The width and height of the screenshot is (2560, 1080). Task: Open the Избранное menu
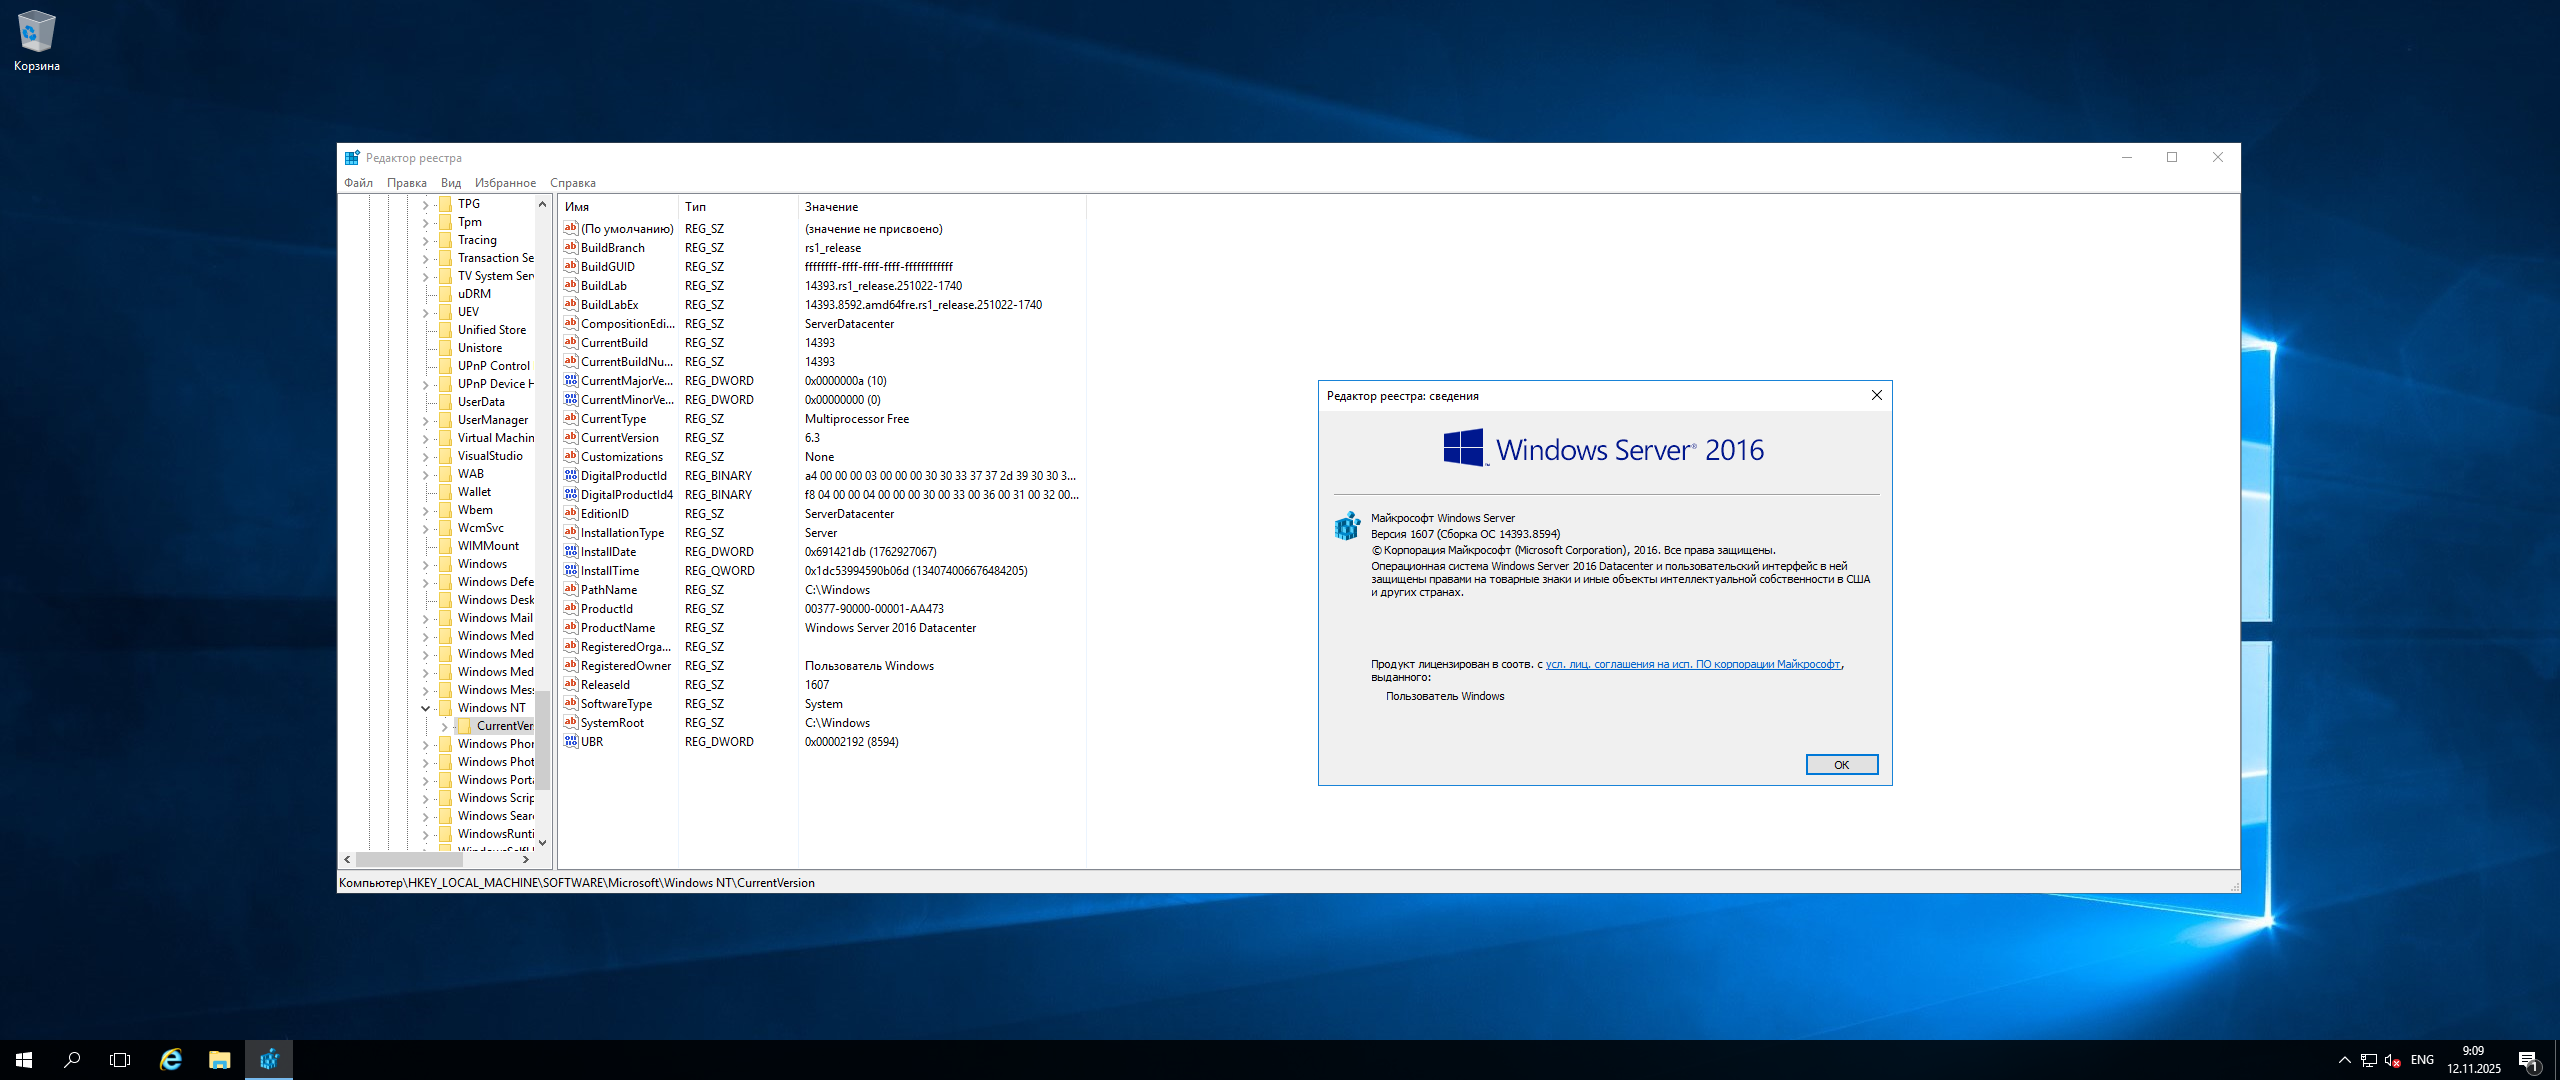tap(505, 183)
